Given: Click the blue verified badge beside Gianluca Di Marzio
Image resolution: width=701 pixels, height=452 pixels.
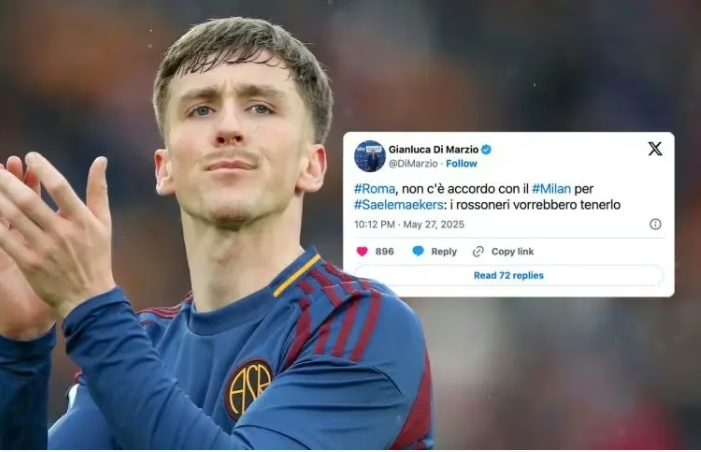Looking at the screenshot, I should click(486, 149).
